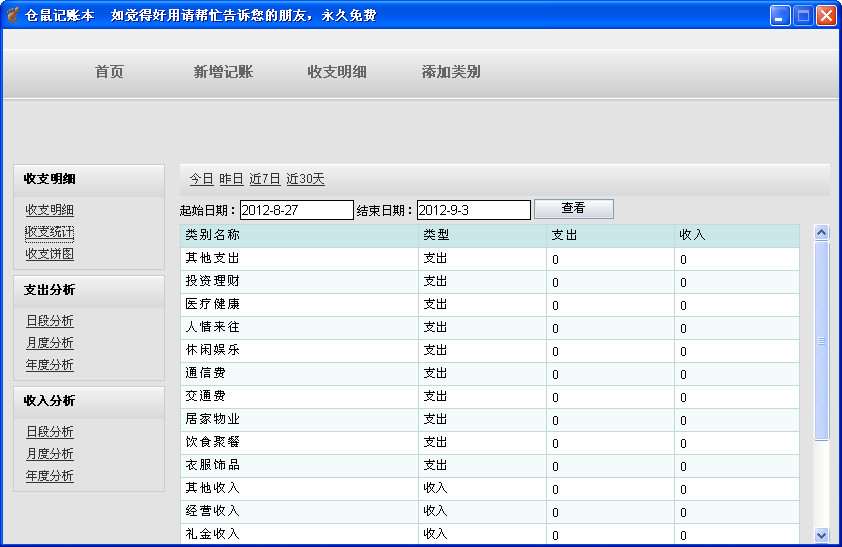This screenshot has height=547, width=842.
Task: Click the 类型 column header
Action: click(482, 236)
